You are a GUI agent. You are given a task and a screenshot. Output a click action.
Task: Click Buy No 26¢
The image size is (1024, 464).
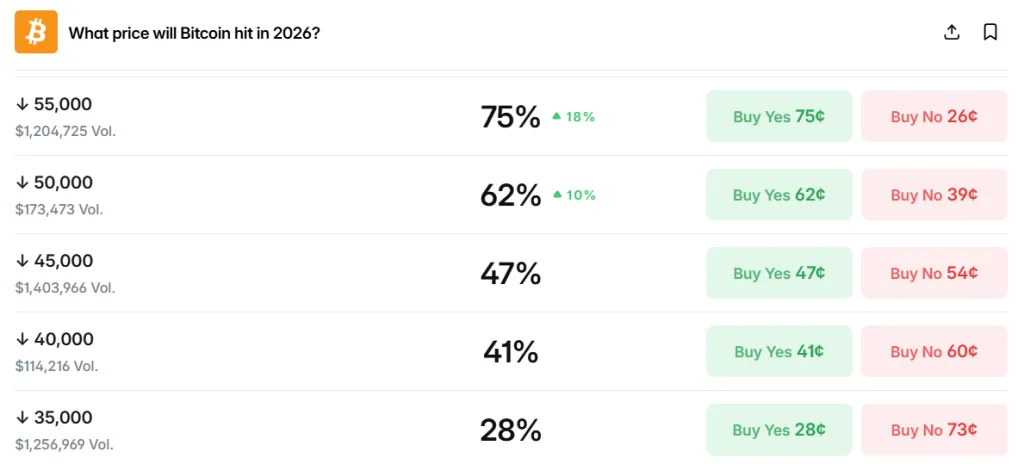pos(934,116)
